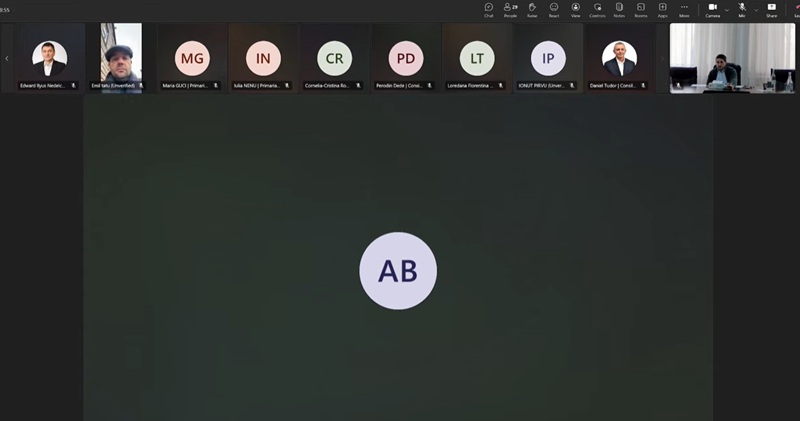
Task: Click the Leave meeting button
Action: (x=795, y=10)
